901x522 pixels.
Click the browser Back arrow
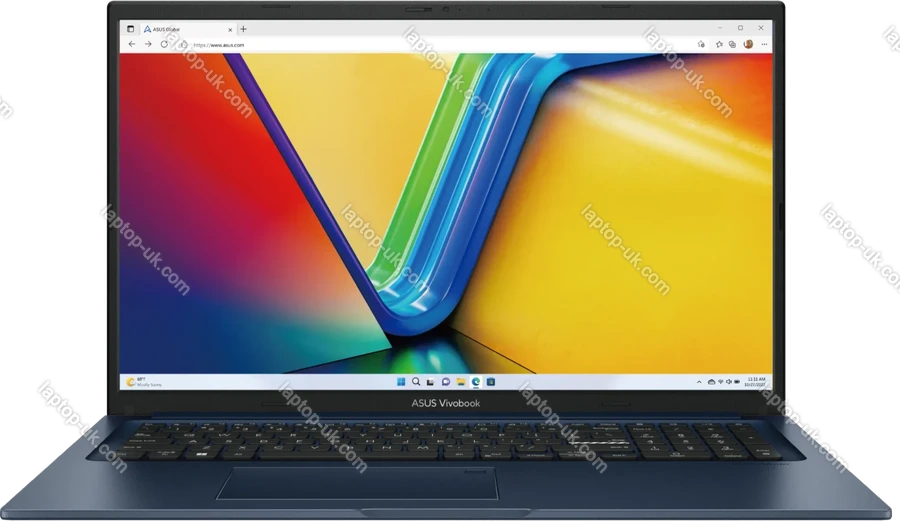[x=132, y=44]
